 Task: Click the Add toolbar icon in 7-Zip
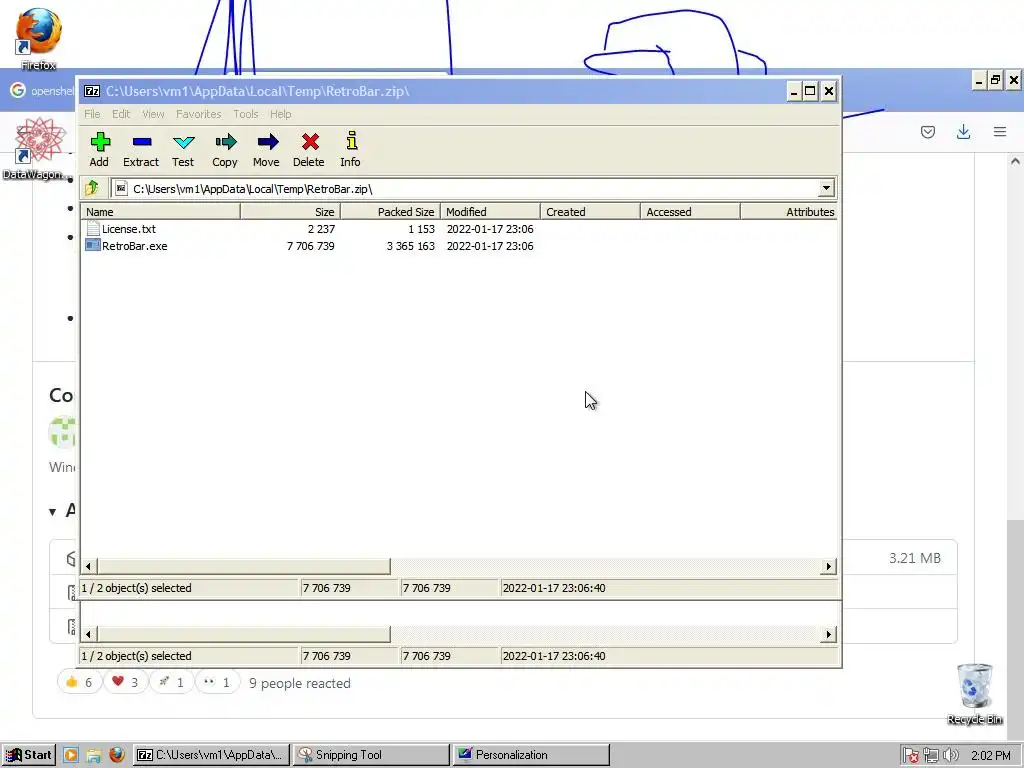[x=100, y=149]
